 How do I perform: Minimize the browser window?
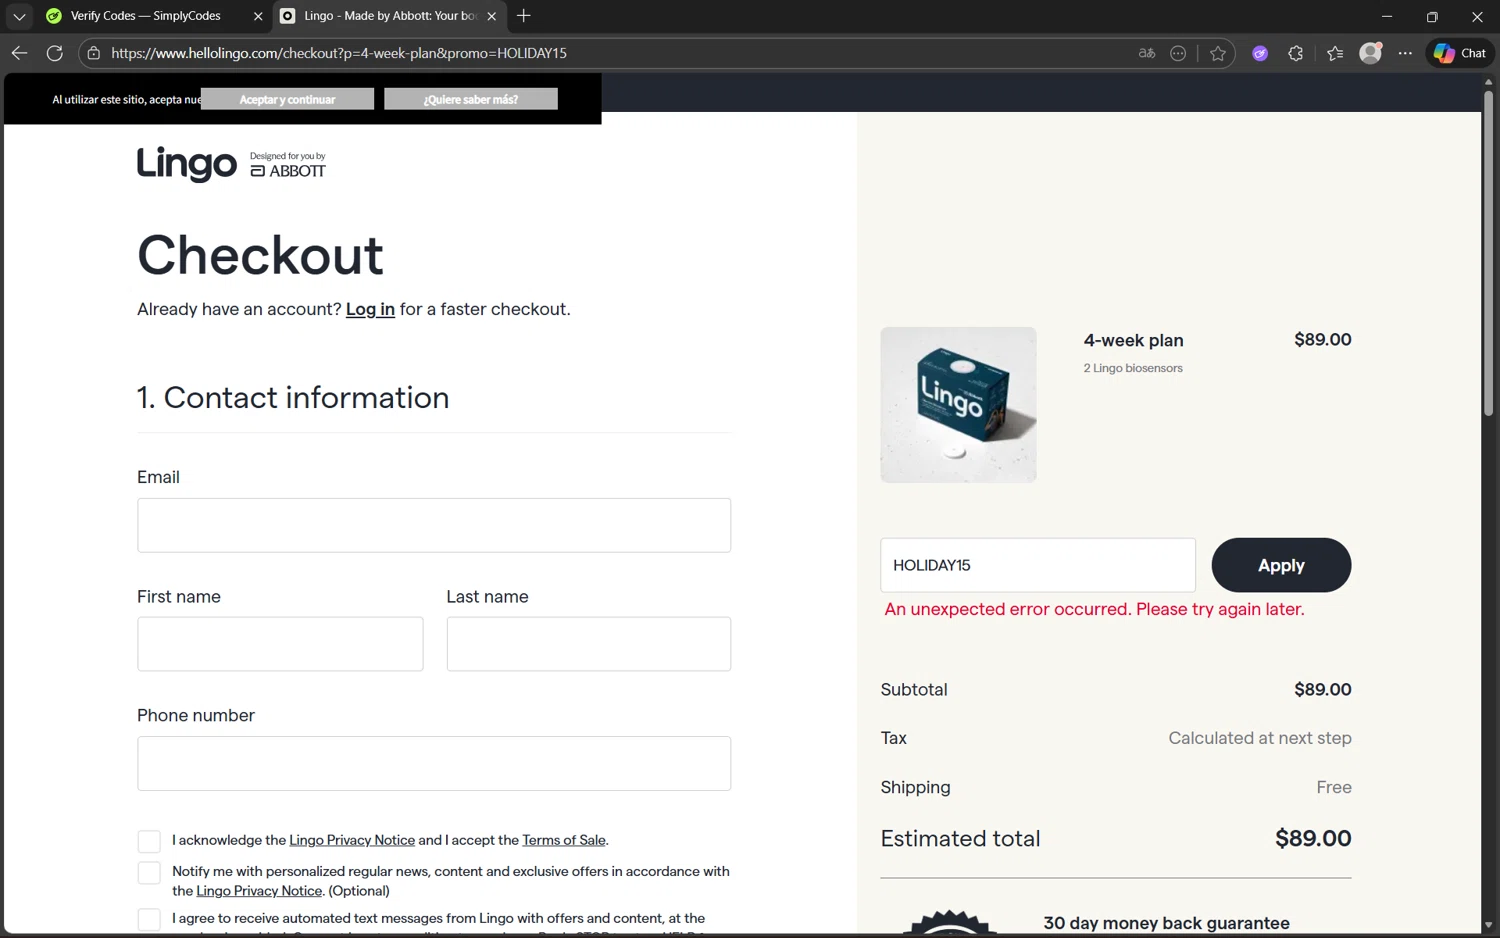pos(1387,16)
